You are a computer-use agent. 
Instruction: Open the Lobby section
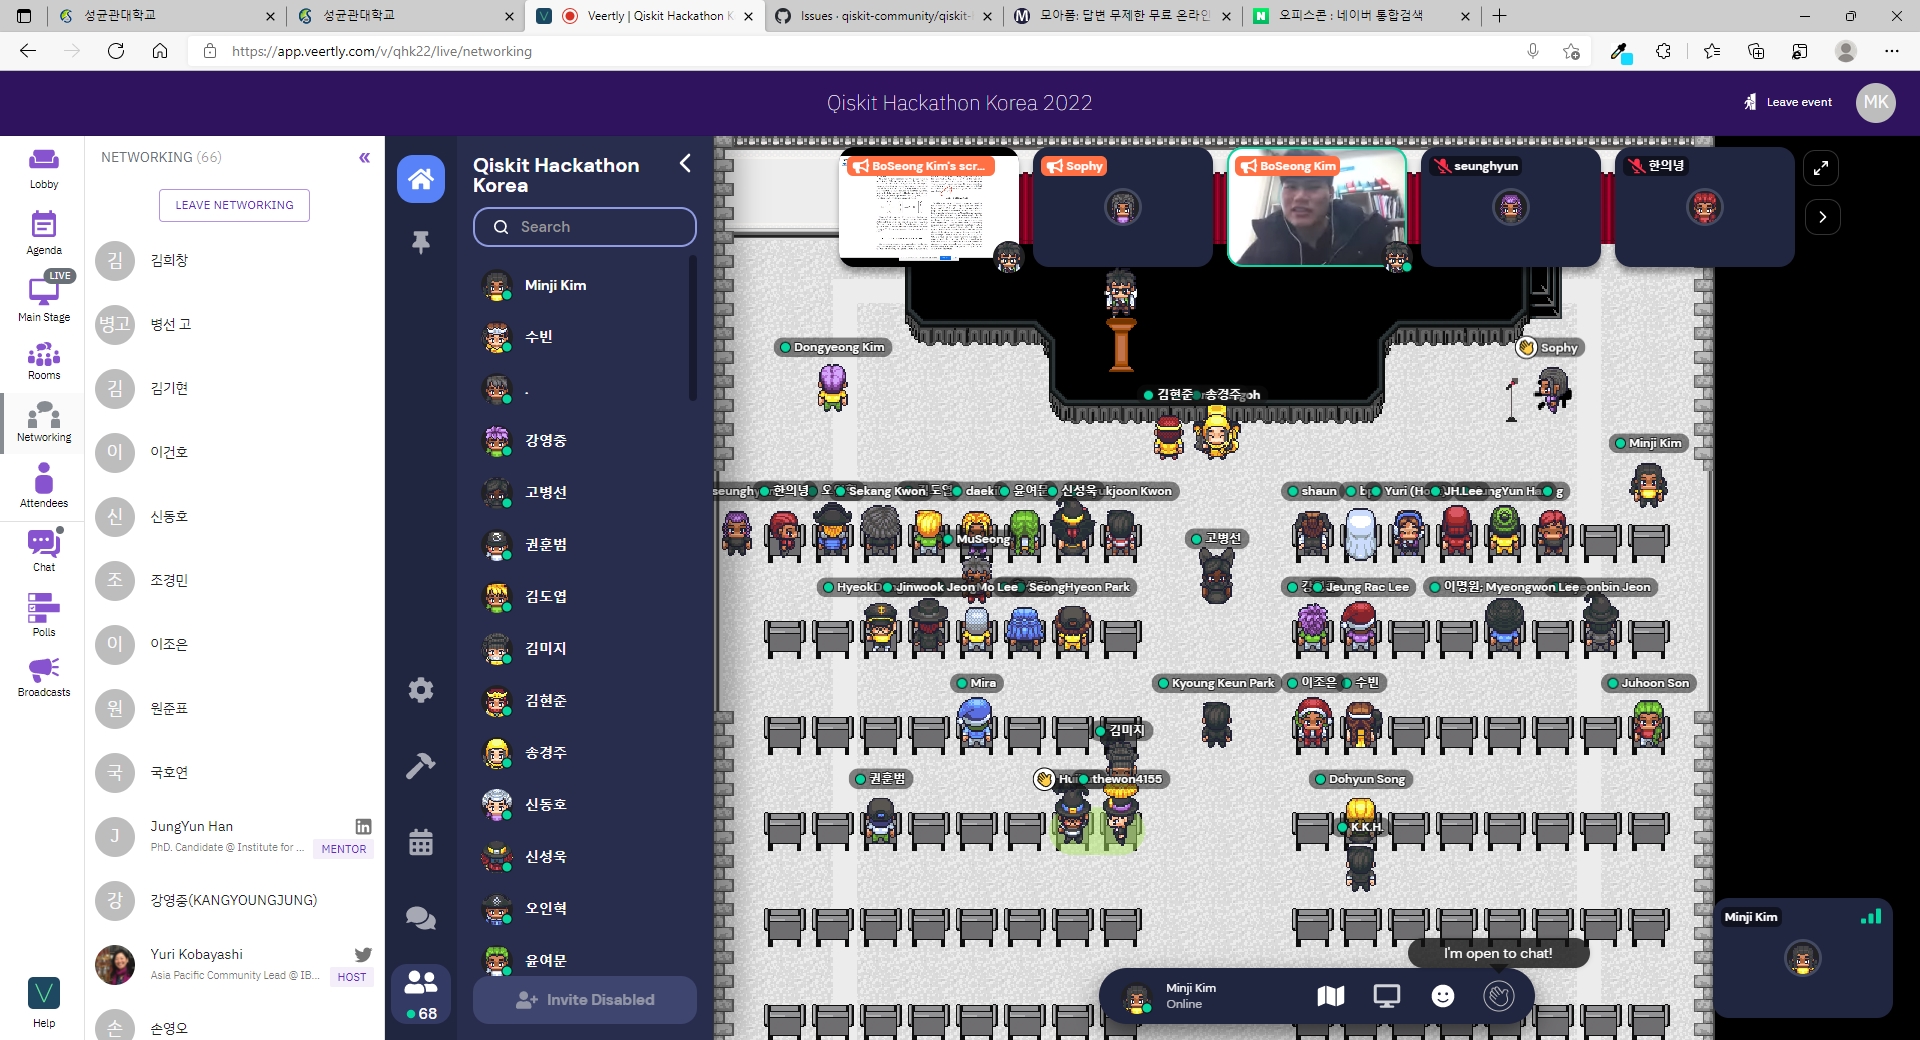44,168
